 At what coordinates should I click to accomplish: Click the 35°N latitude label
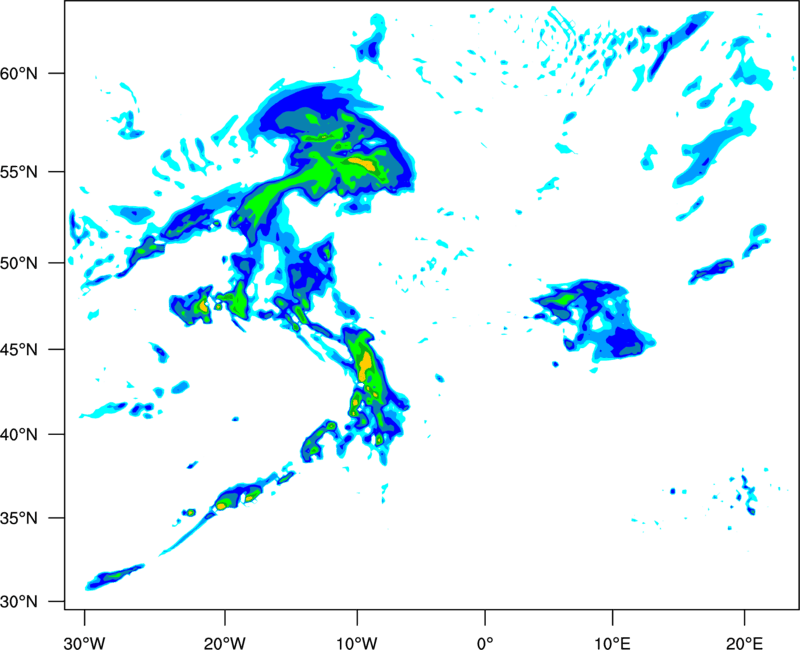tap(19, 518)
